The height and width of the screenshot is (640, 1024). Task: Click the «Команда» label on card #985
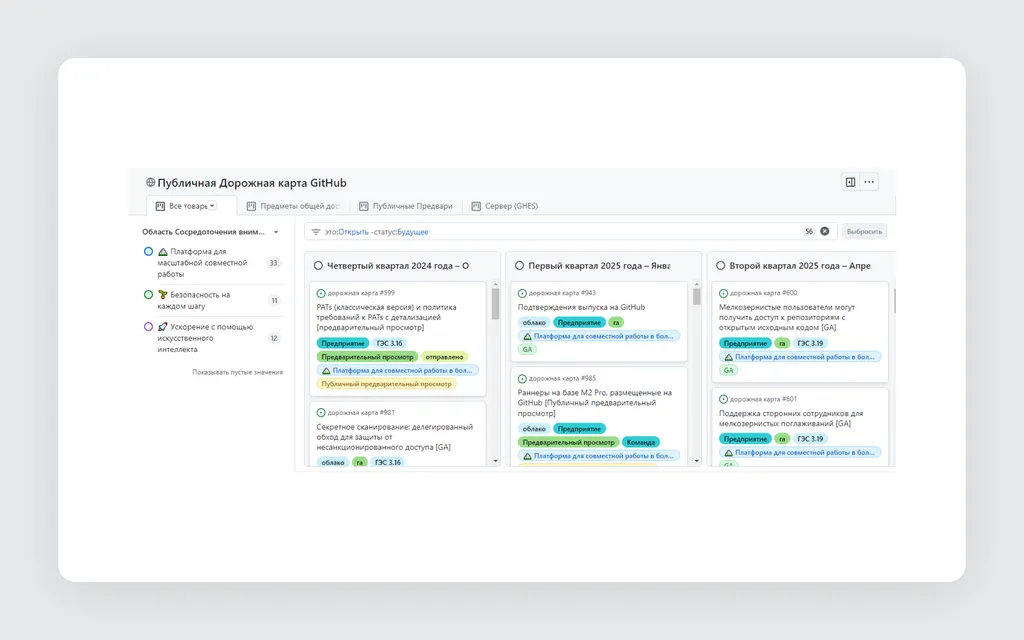click(x=641, y=442)
